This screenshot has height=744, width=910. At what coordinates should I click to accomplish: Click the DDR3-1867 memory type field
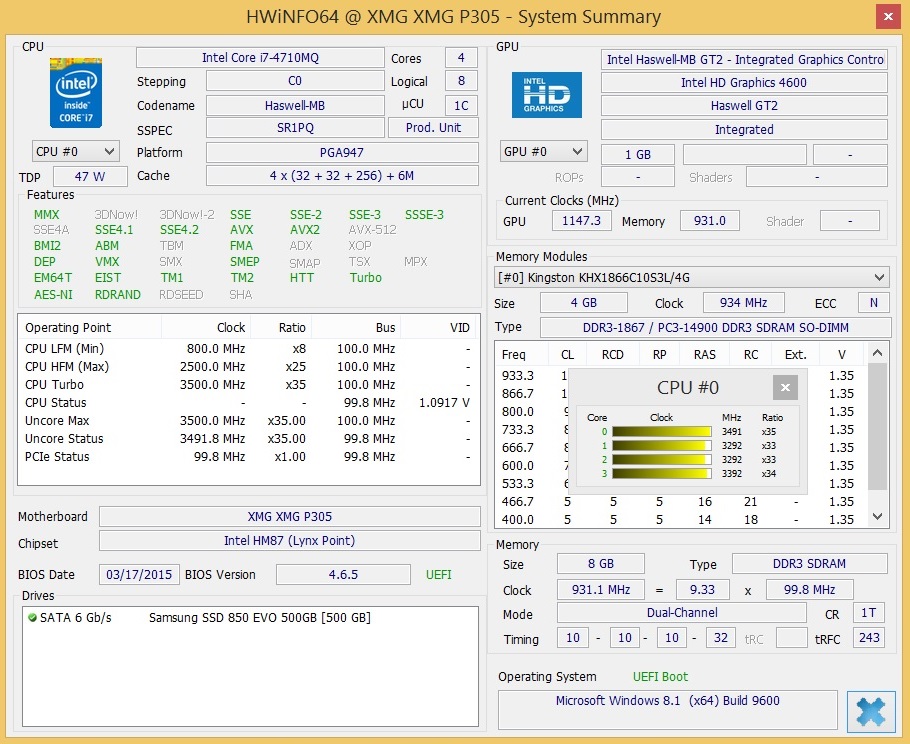[x=716, y=327]
